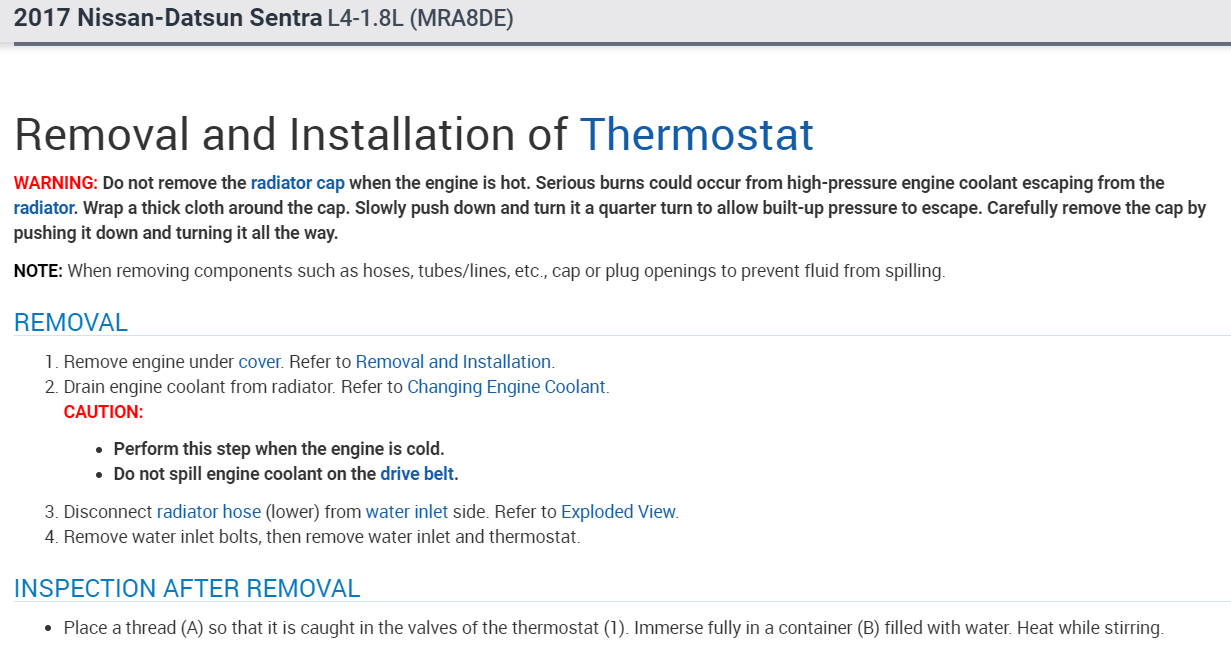The height and width of the screenshot is (647, 1231).
Task: Click the 2017 Nissan-Datsun Sentra vehicle header
Action: point(168,18)
